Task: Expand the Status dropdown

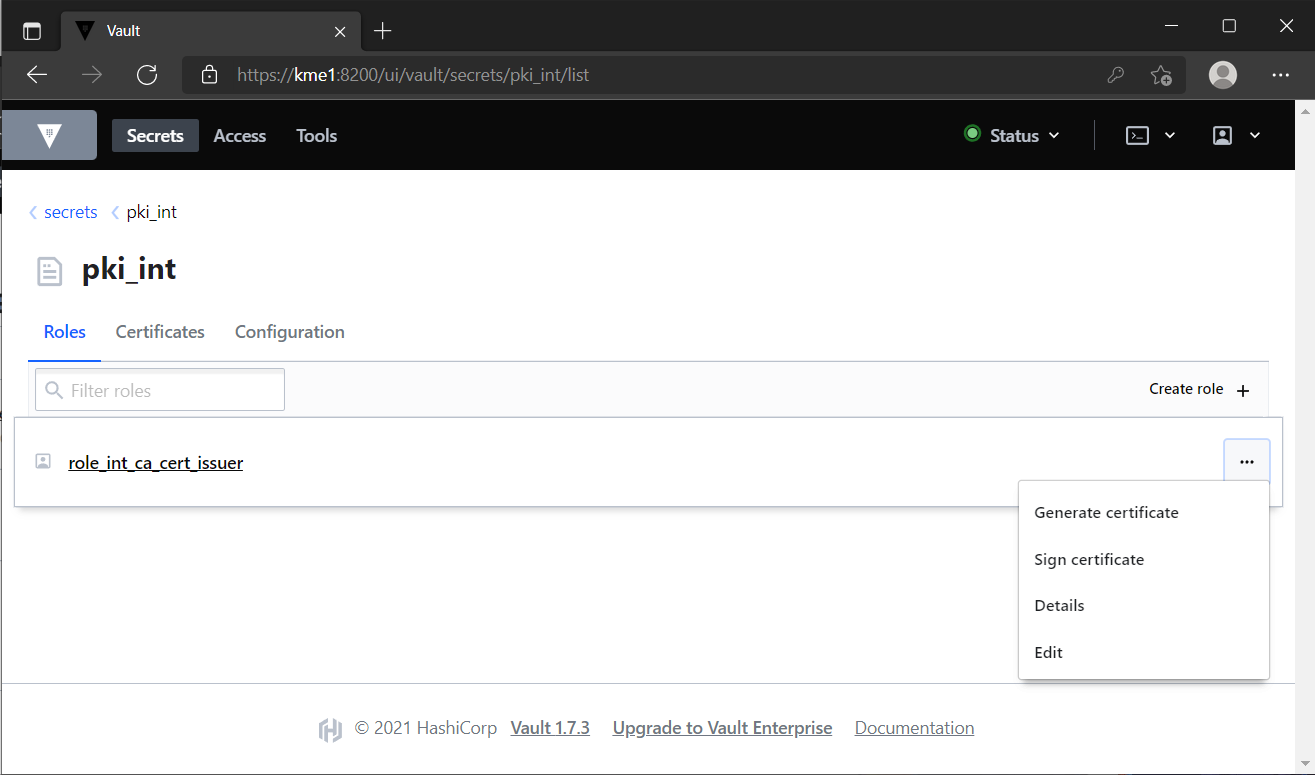Action: click(1011, 135)
